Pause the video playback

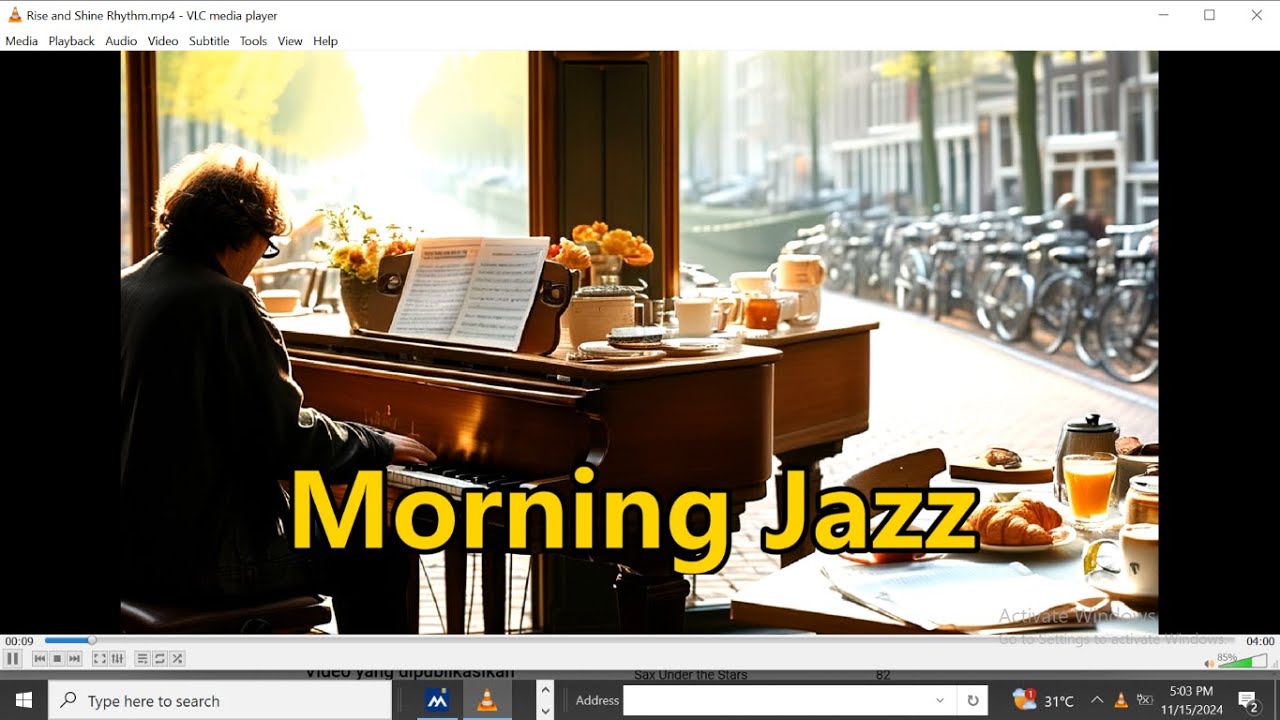point(13,658)
